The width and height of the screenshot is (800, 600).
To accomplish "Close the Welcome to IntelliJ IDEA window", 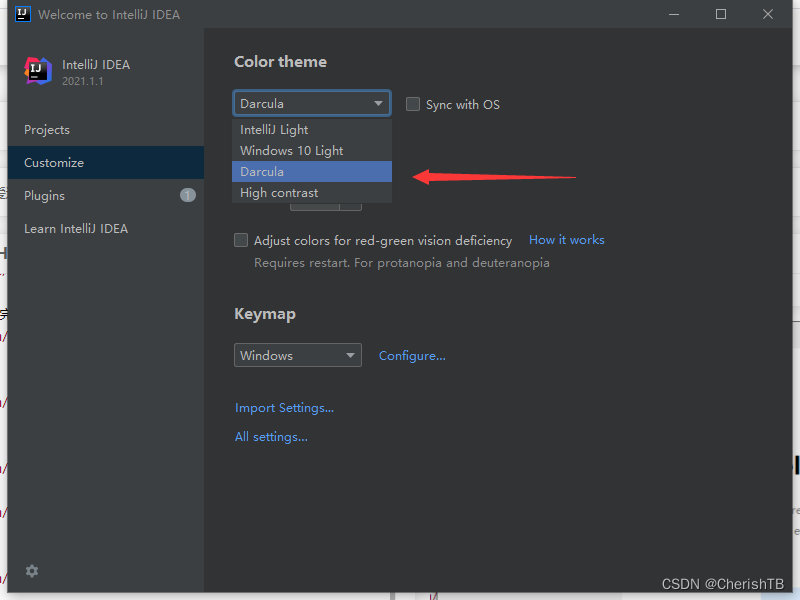I will tap(768, 14).
